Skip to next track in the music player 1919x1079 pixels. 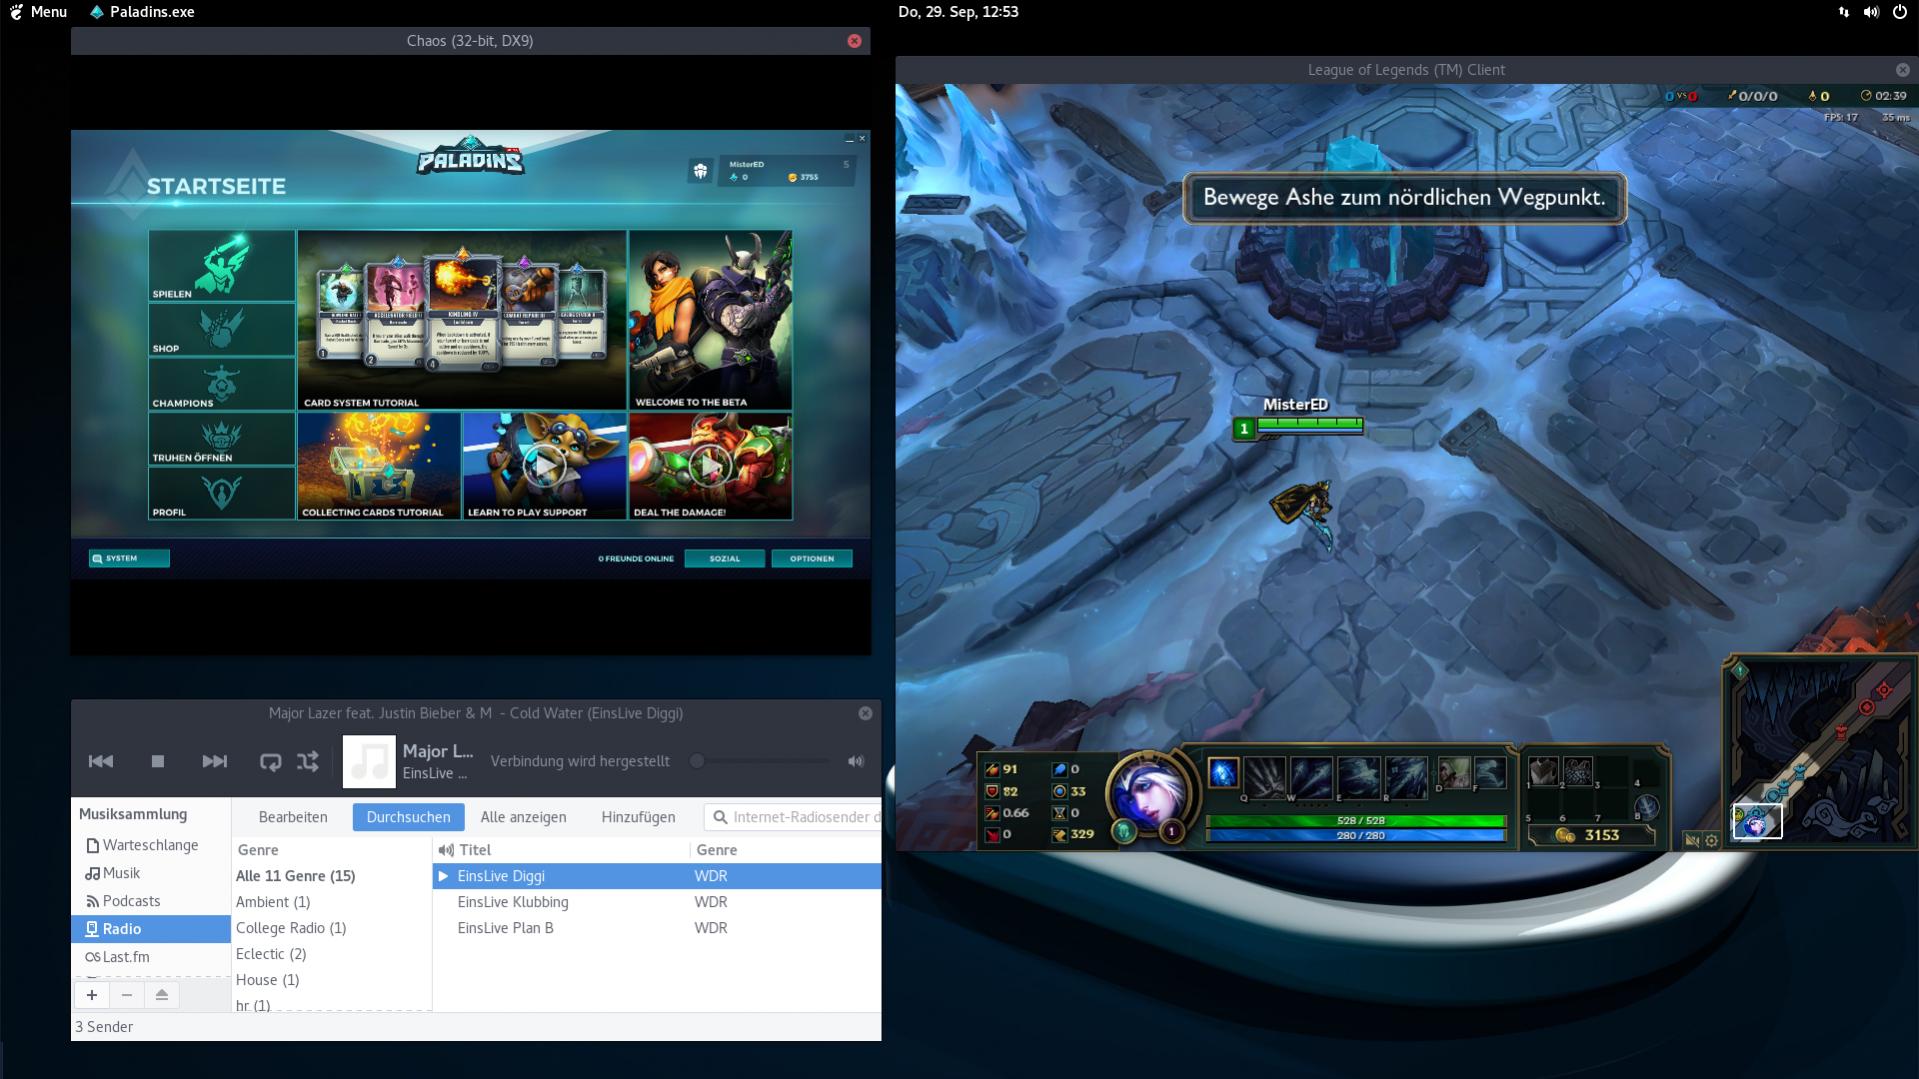pyautogui.click(x=214, y=761)
